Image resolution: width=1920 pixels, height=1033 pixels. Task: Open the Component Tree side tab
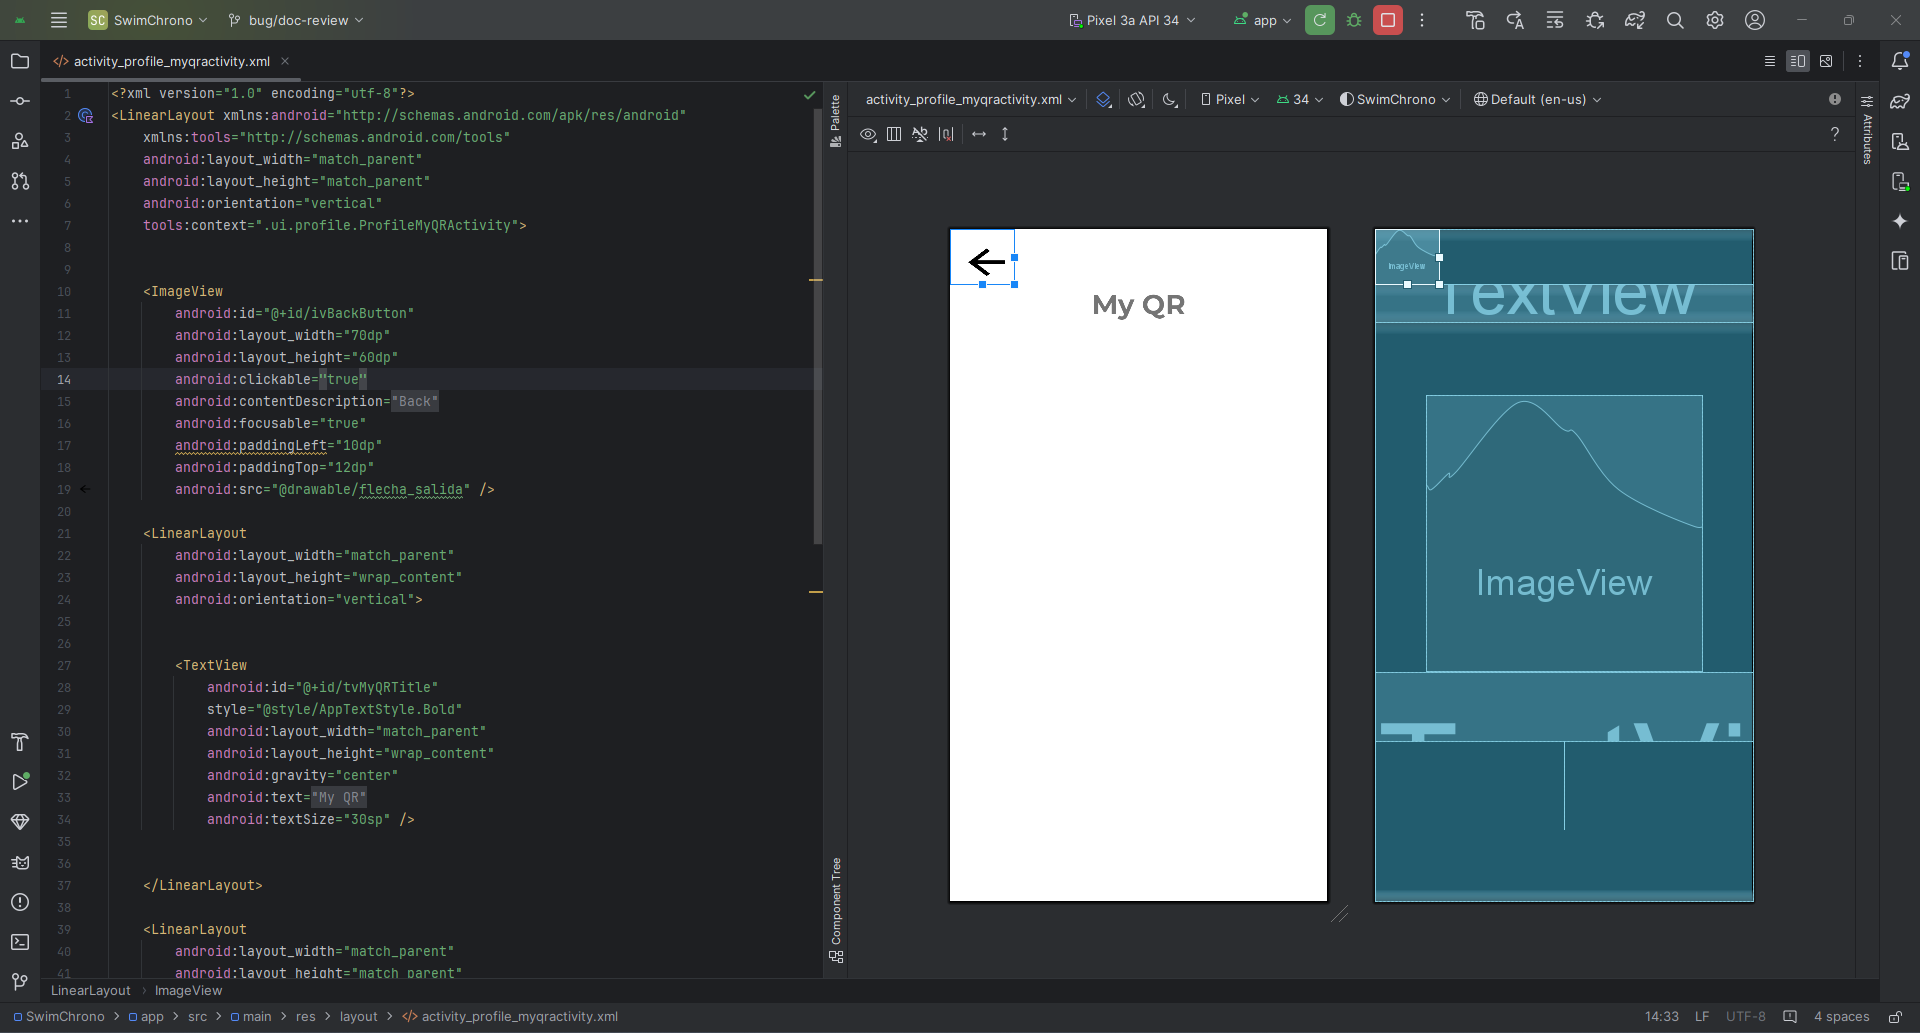(836, 910)
